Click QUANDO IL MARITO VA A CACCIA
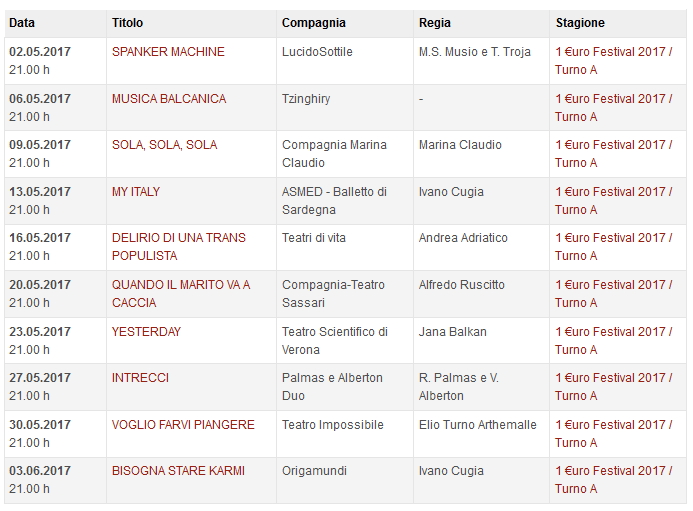The height and width of the screenshot is (511, 693). click(x=181, y=285)
